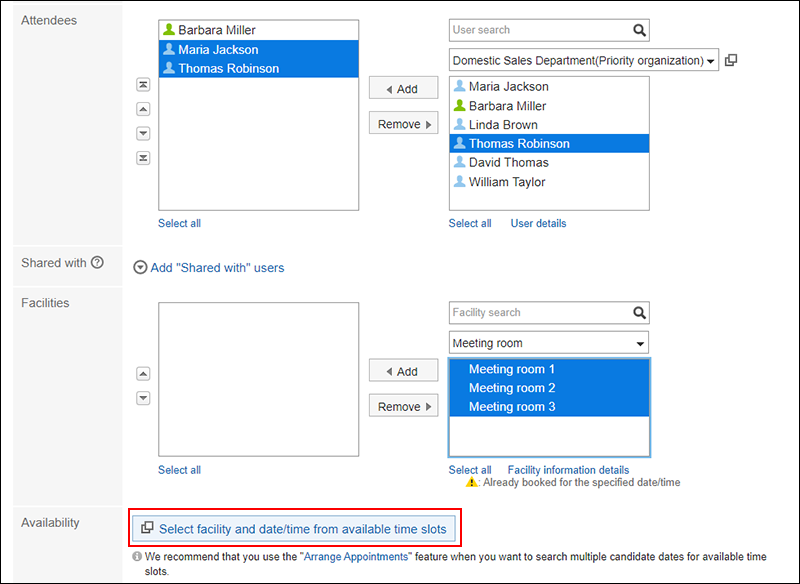Viewport: 800px width, 584px height.
Task: Click the facility search magnifier icon
Action: 639,313
